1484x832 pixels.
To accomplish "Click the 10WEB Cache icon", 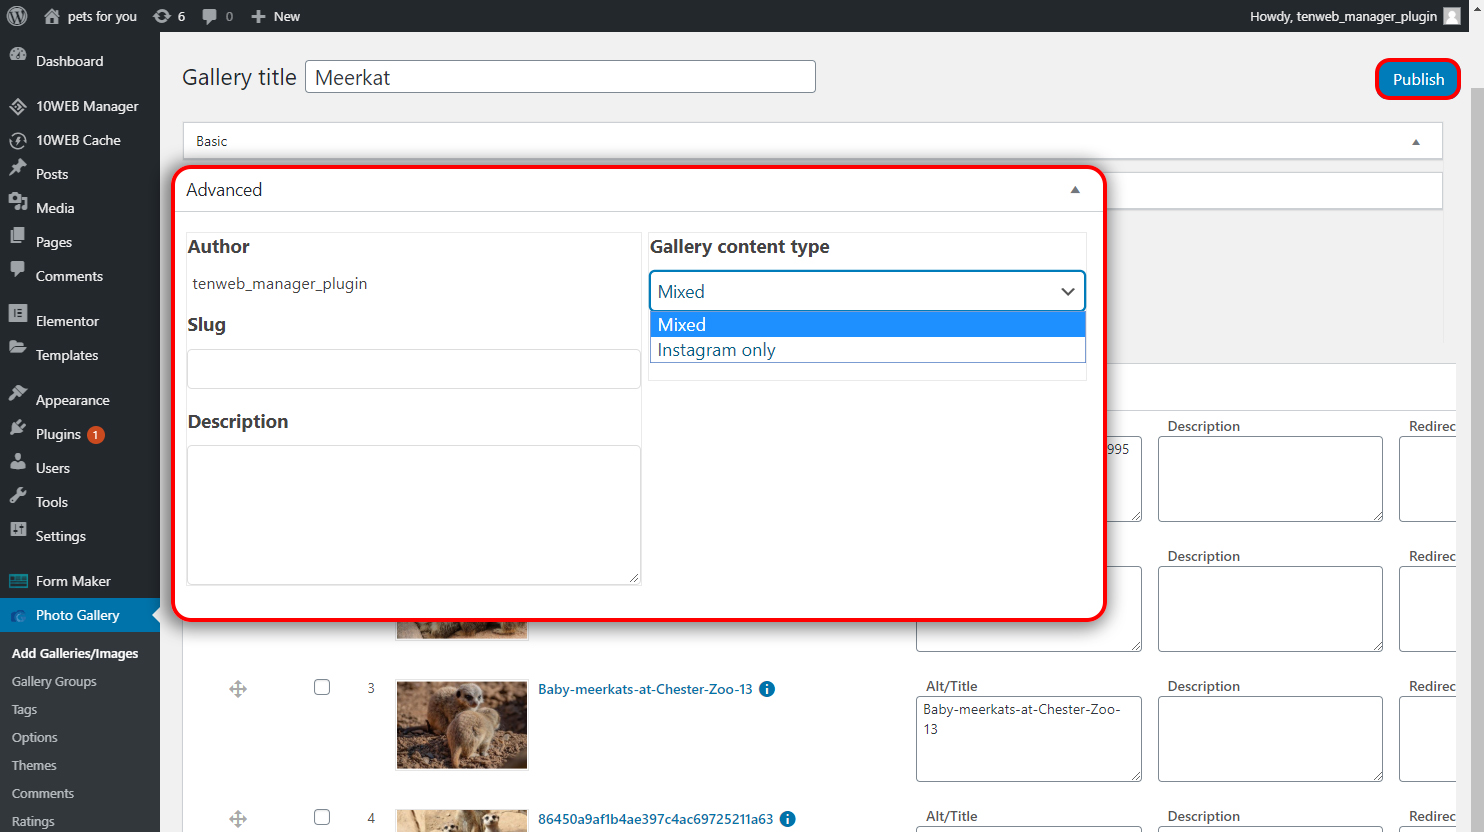I will 18,140.
